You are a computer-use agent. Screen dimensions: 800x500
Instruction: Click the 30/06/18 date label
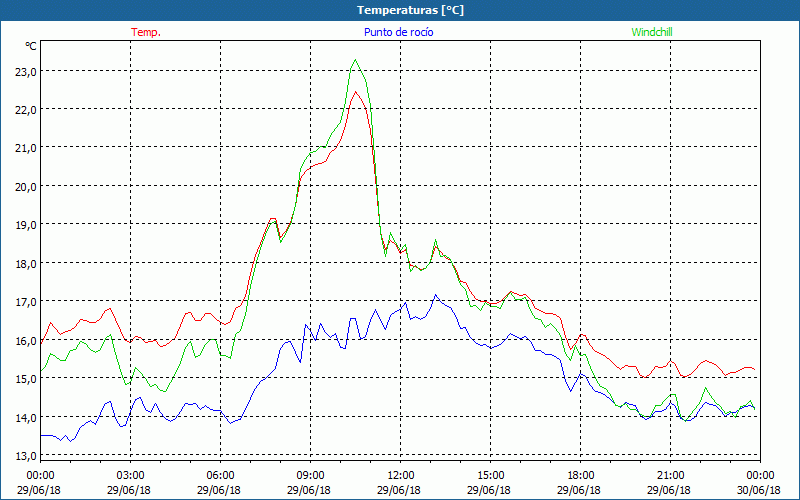759,490
